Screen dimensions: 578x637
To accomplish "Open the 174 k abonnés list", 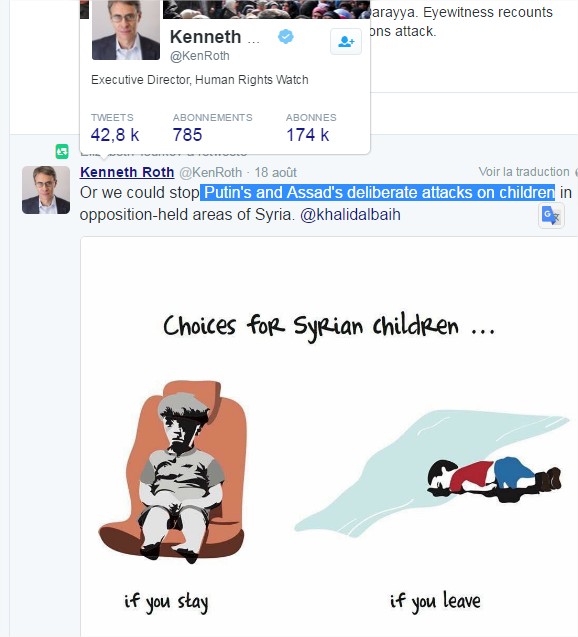I will point(307,135).
